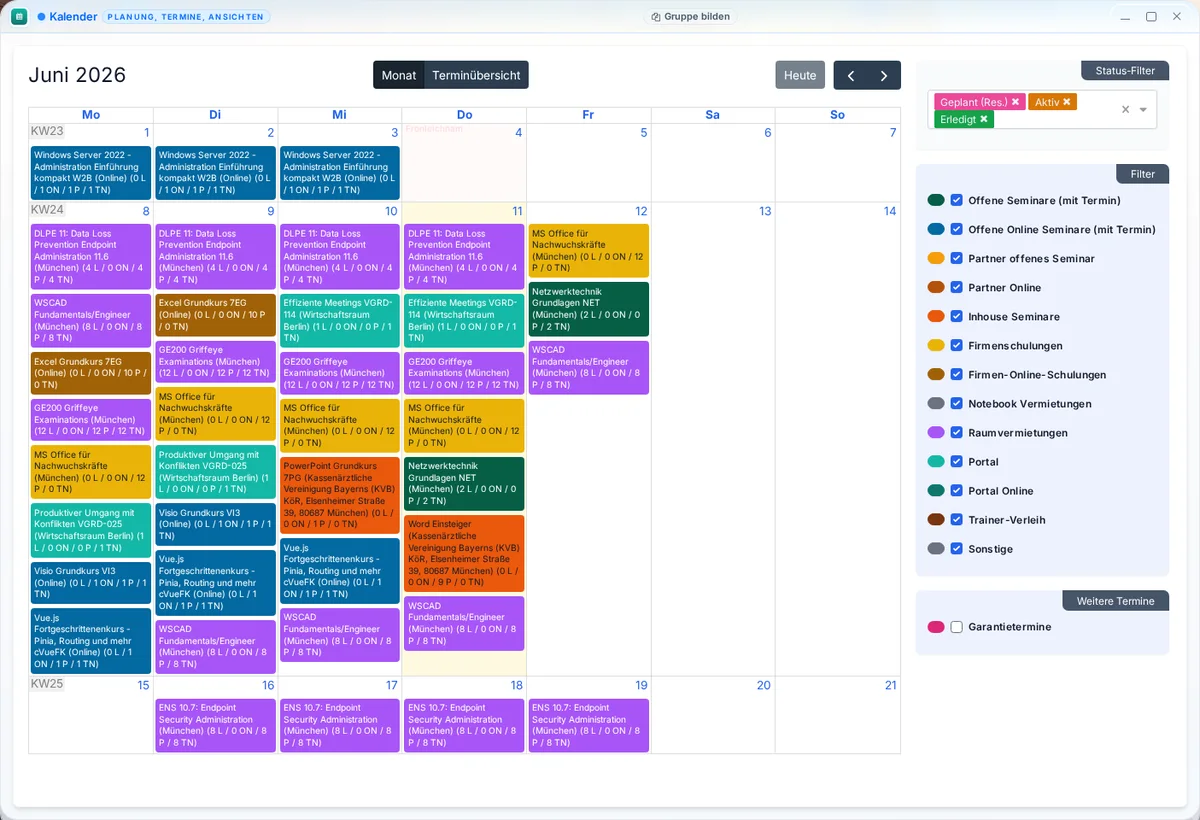Go to next month arrow
1200x820 pixels.
click(884, 75)
